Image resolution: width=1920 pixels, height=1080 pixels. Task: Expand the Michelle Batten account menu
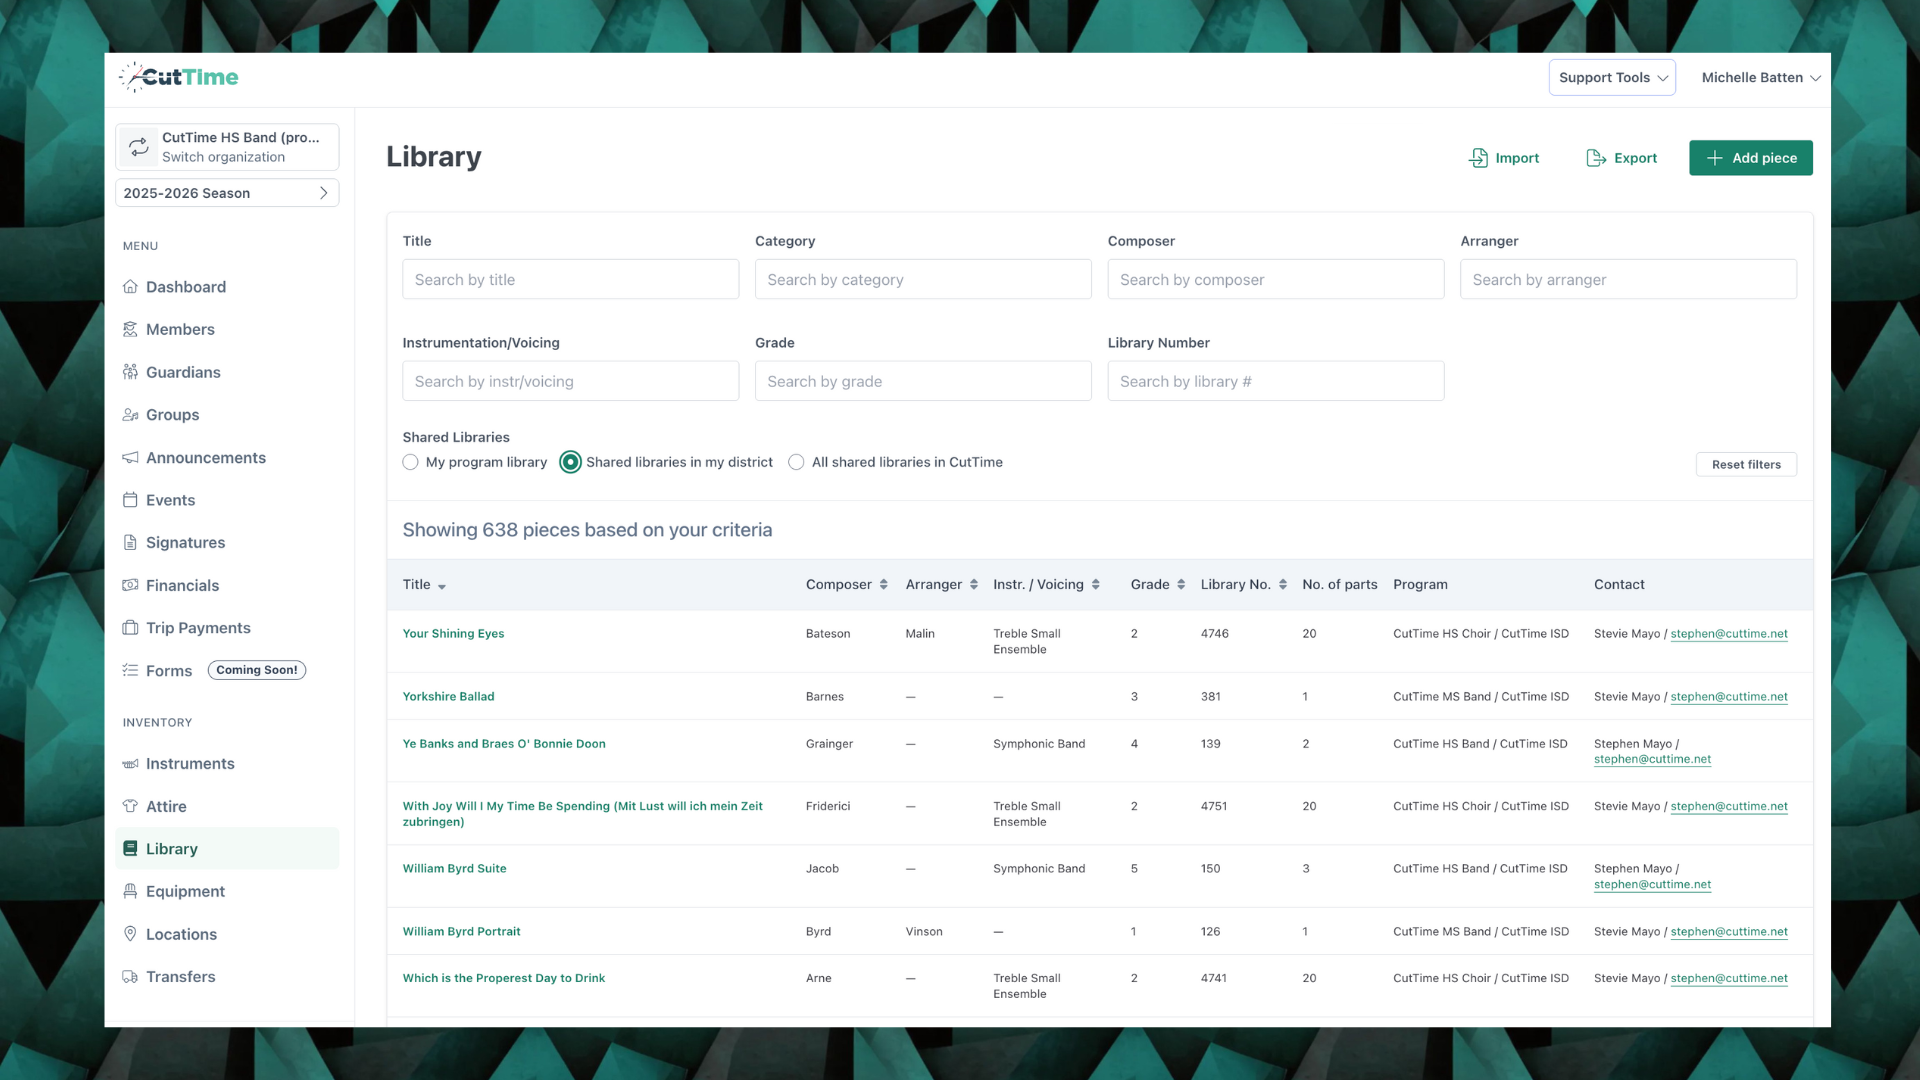click(1760, 77)
